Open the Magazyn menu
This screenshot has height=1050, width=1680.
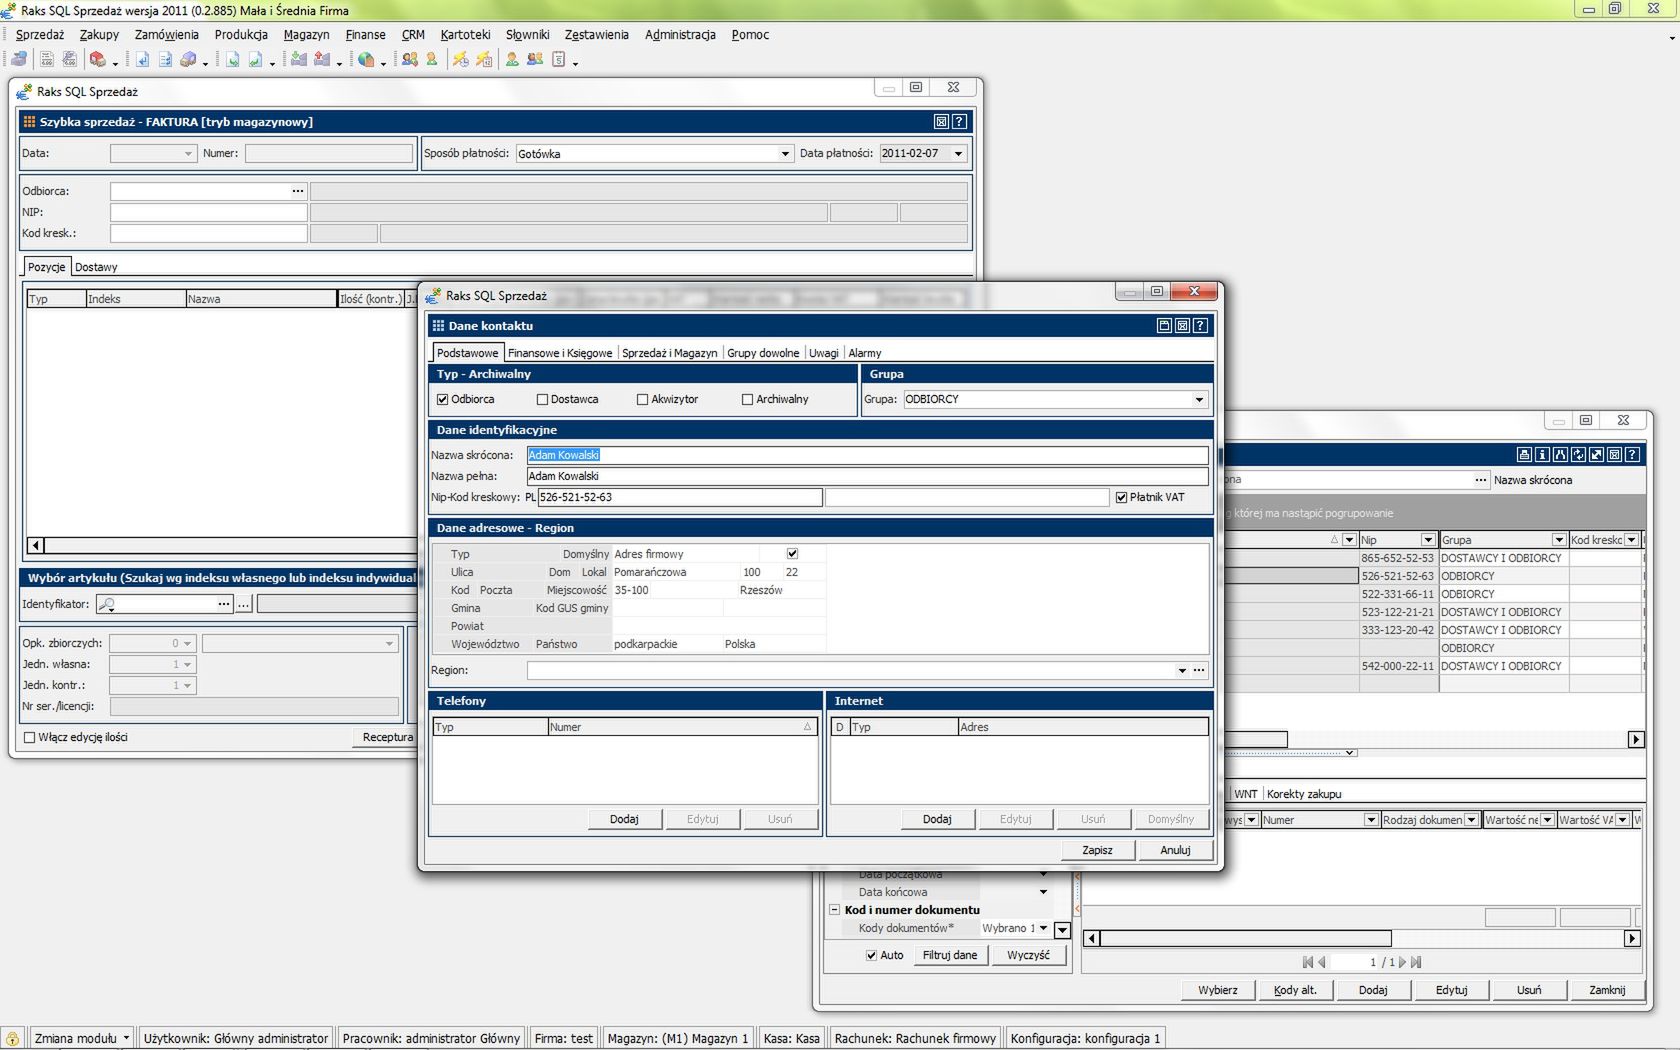click(x=306, y=34)
